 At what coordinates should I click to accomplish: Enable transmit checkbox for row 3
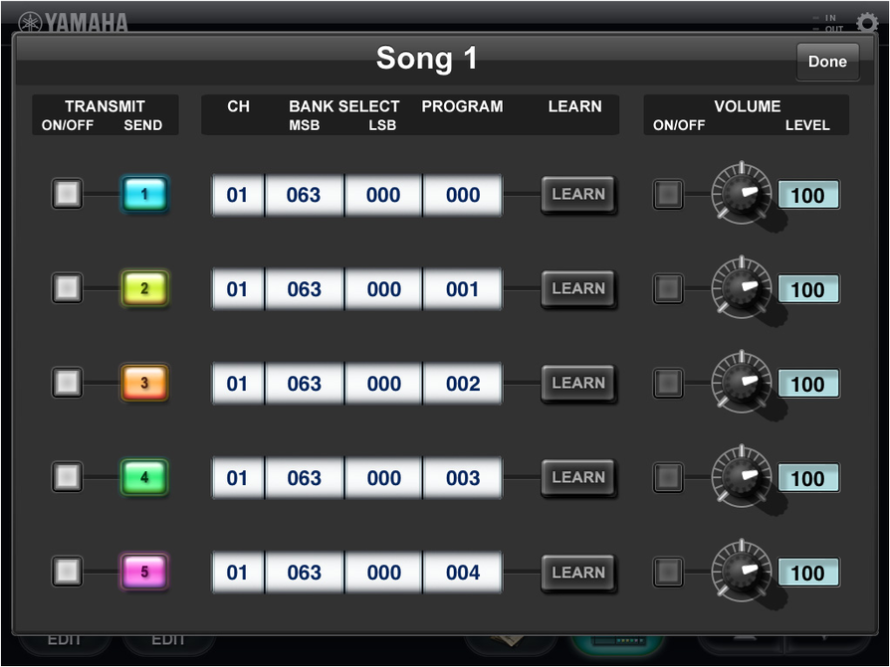[x=67, y=383]
